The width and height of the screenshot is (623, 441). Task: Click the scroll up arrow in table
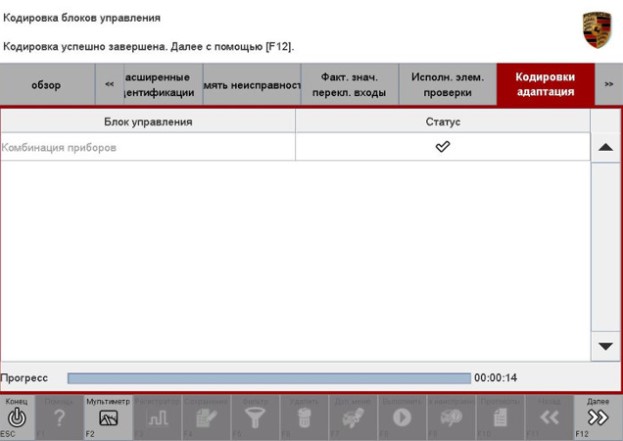coord(605,147)
